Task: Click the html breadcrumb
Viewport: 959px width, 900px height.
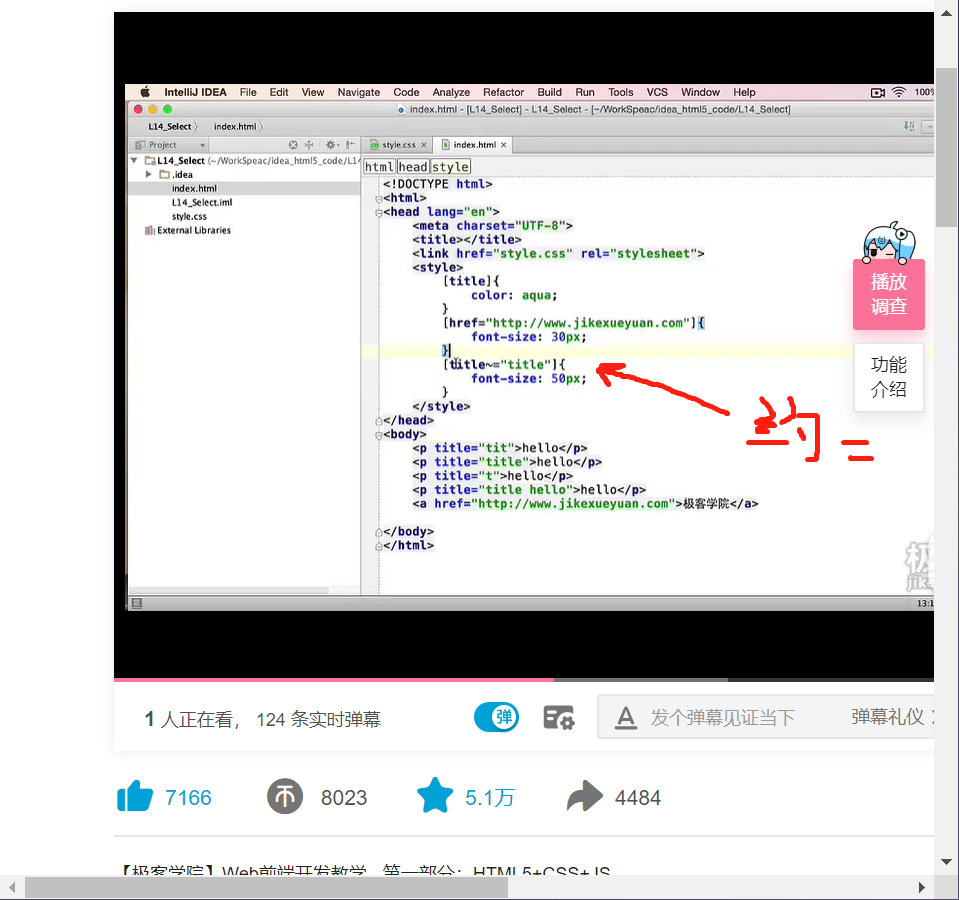Action: pos(379,167)
